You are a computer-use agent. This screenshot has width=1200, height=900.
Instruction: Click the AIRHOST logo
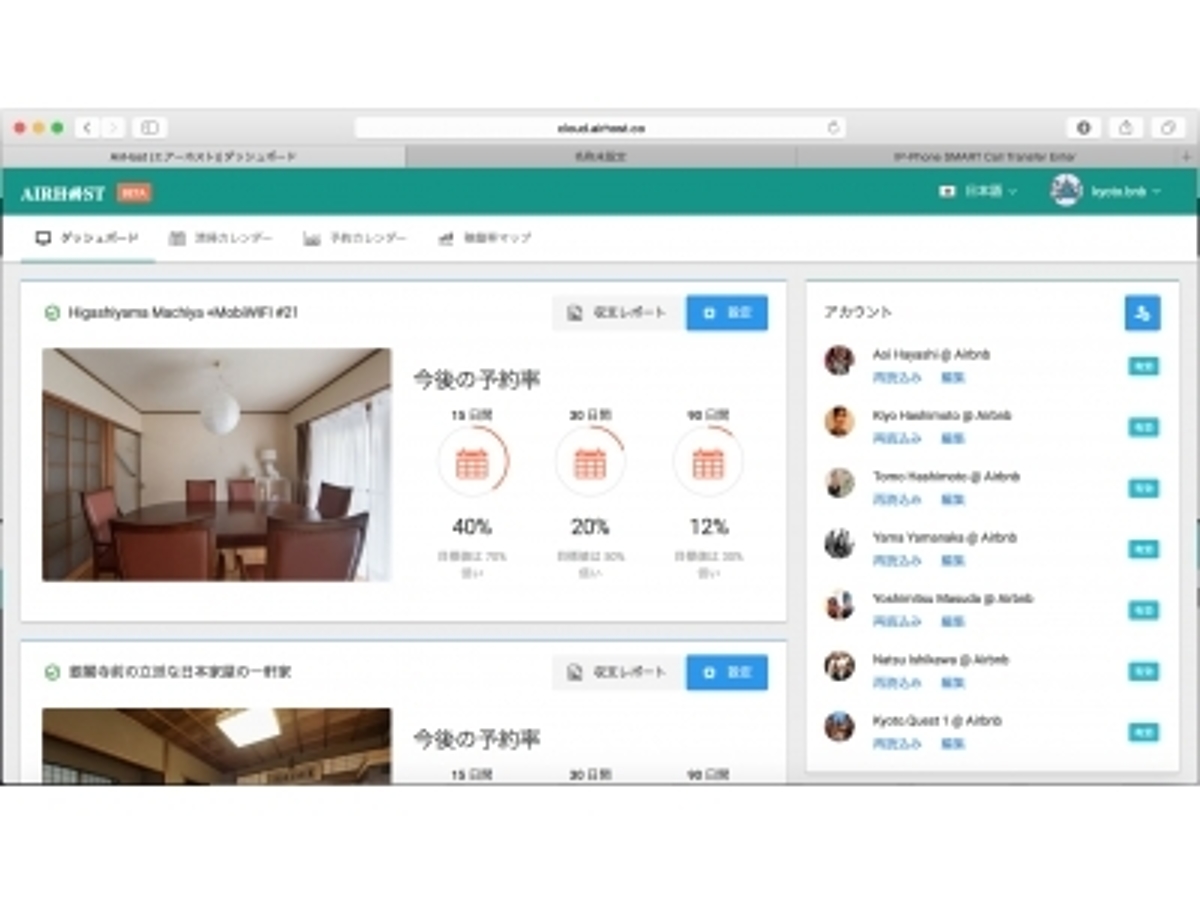coord(62,193)
